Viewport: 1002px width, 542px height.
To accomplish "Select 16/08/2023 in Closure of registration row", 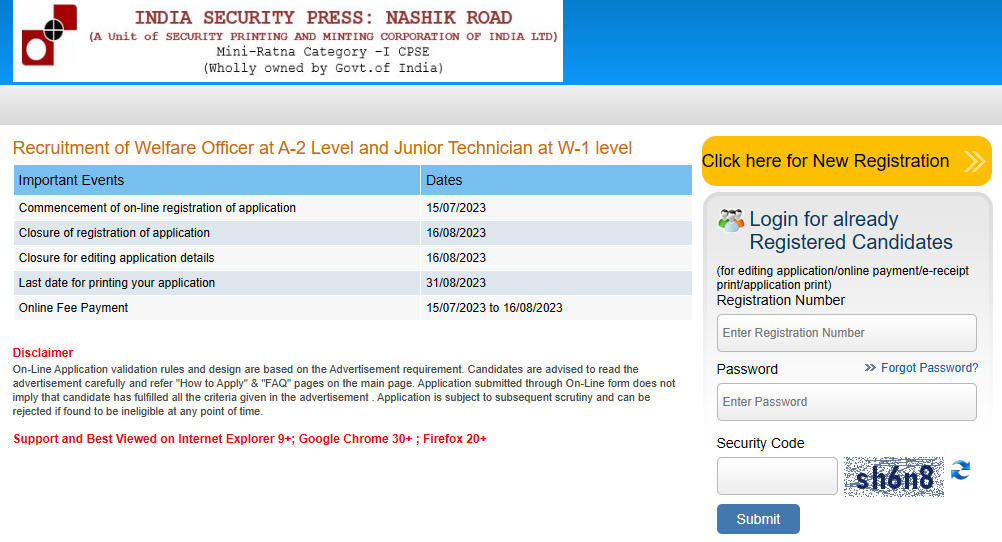I will tap(456, 233).
